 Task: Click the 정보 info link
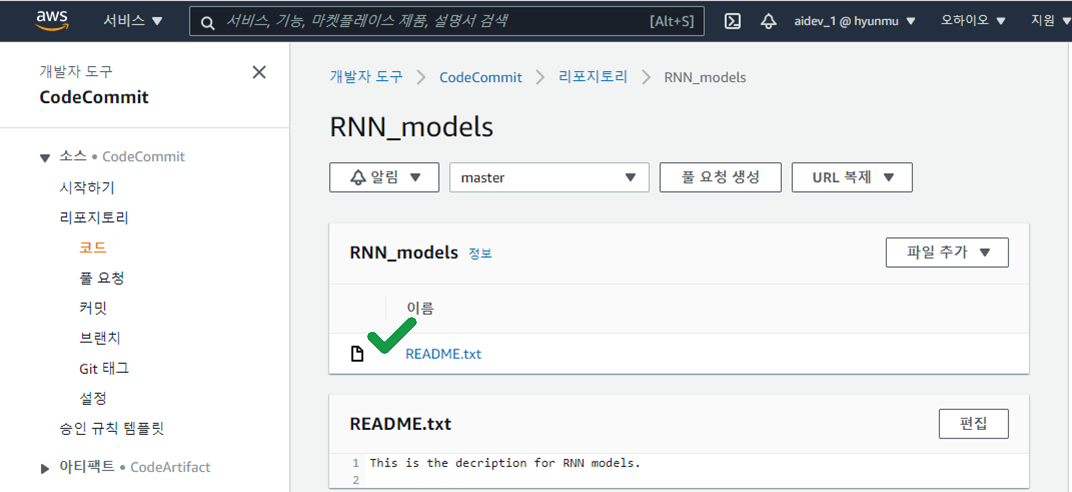480,254
